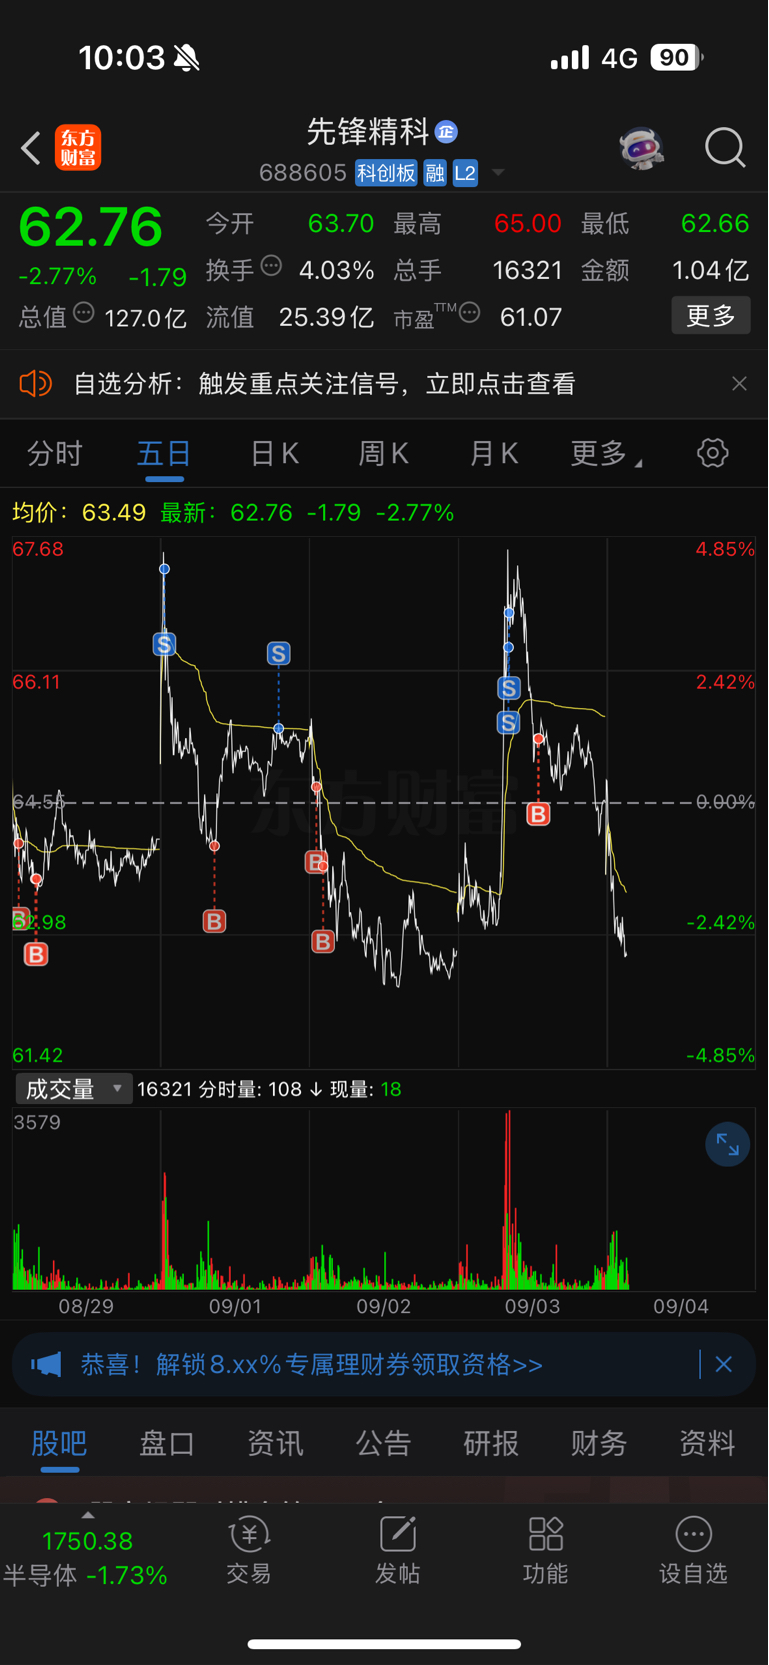Tap the info icon next to 总值
This screenshot has height=1665, width=769.
click(x=84, y=313)
